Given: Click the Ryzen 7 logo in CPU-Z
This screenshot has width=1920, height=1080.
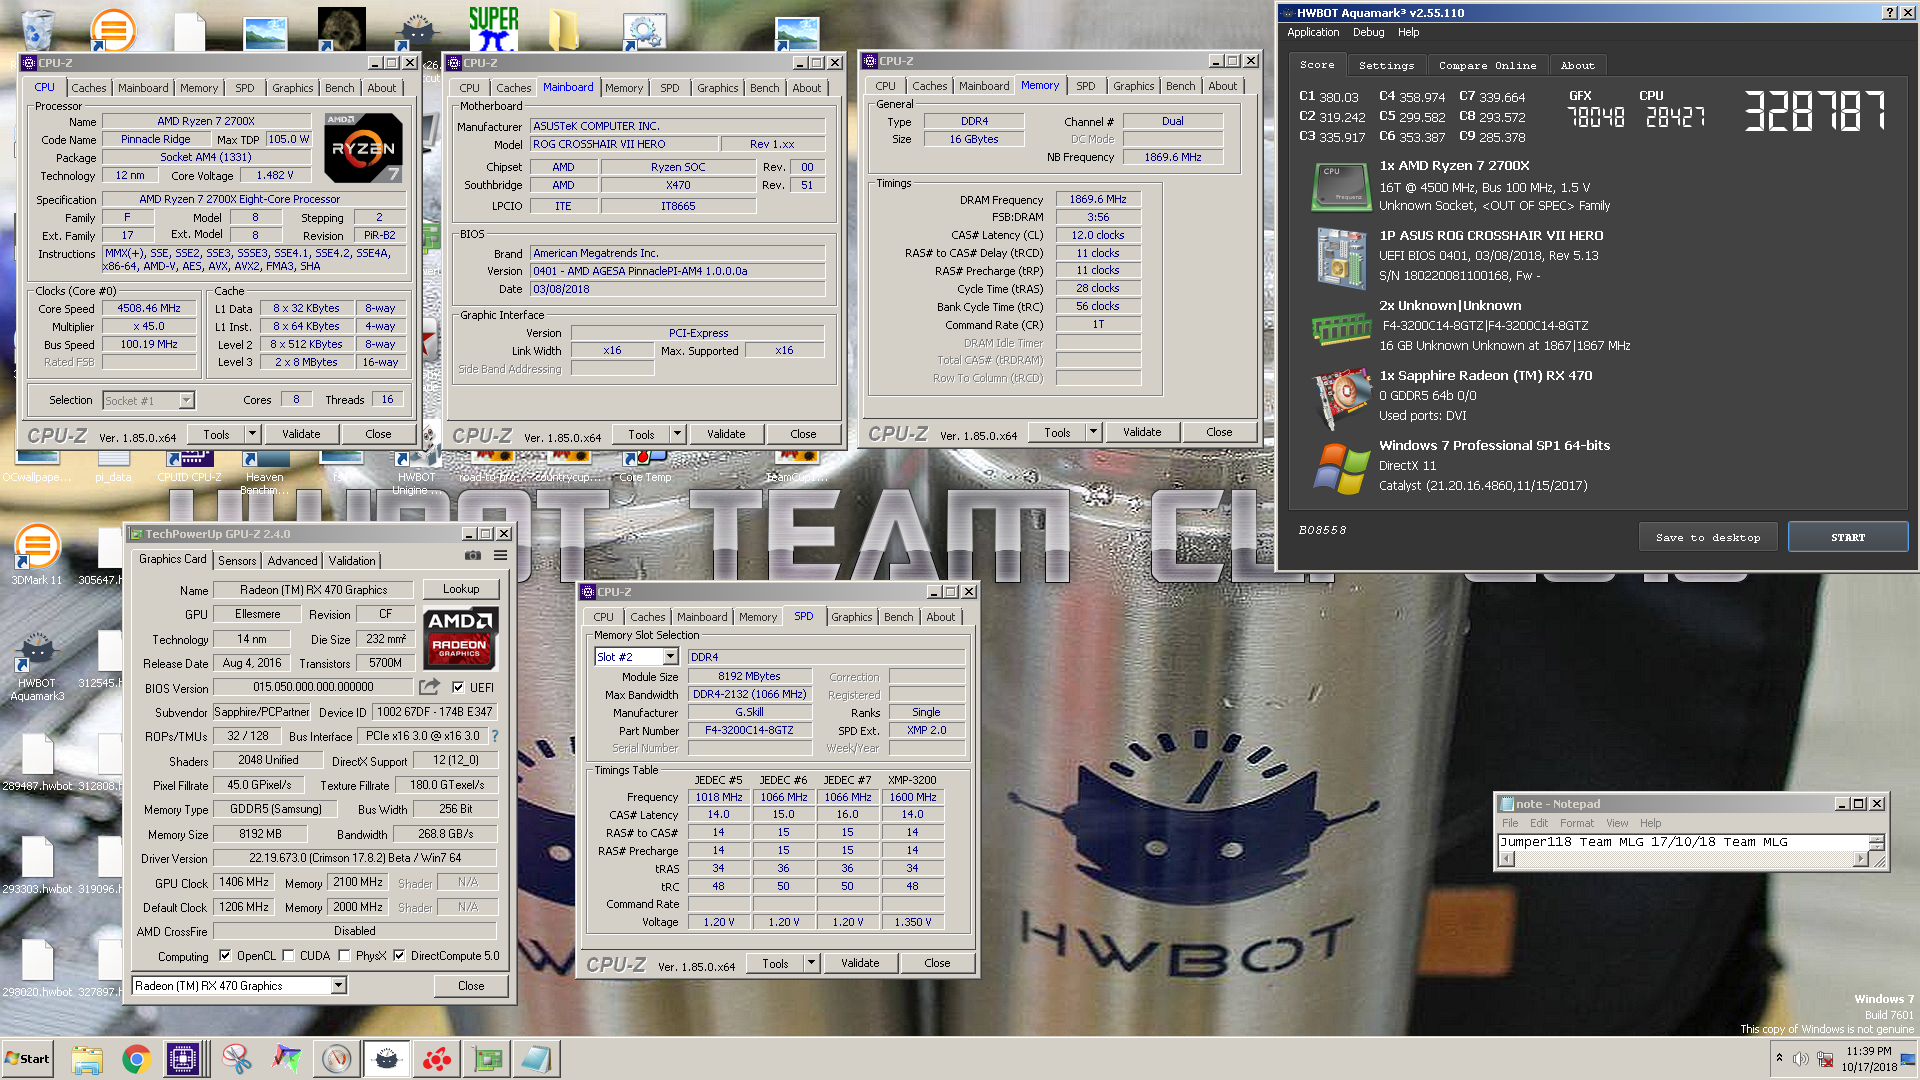Looking at the screenshot, I should [364, 148].
